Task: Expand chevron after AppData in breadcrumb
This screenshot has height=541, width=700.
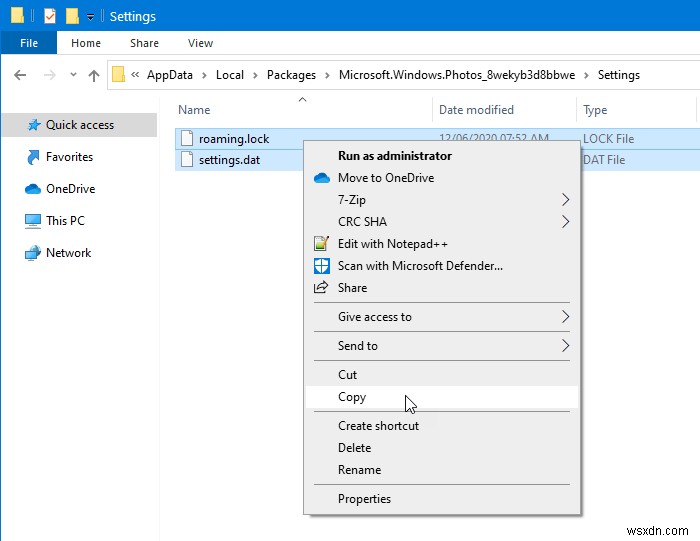Action: tap(204, 75)
